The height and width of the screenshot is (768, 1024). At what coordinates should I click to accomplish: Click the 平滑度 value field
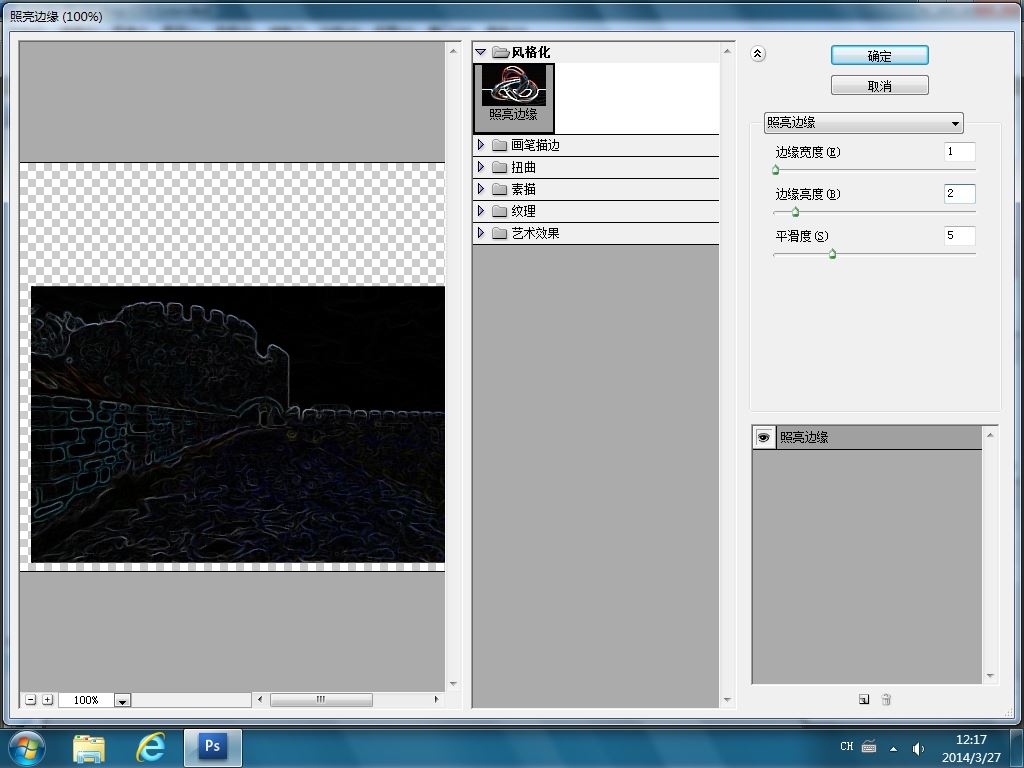(959, 235)
